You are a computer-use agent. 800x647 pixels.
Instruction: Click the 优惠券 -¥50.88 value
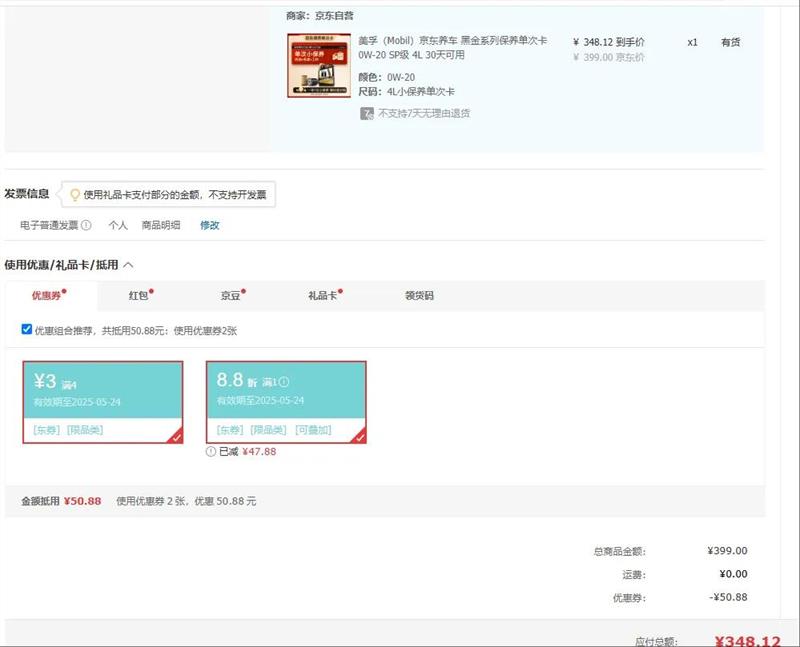click(x=728, y=597)
